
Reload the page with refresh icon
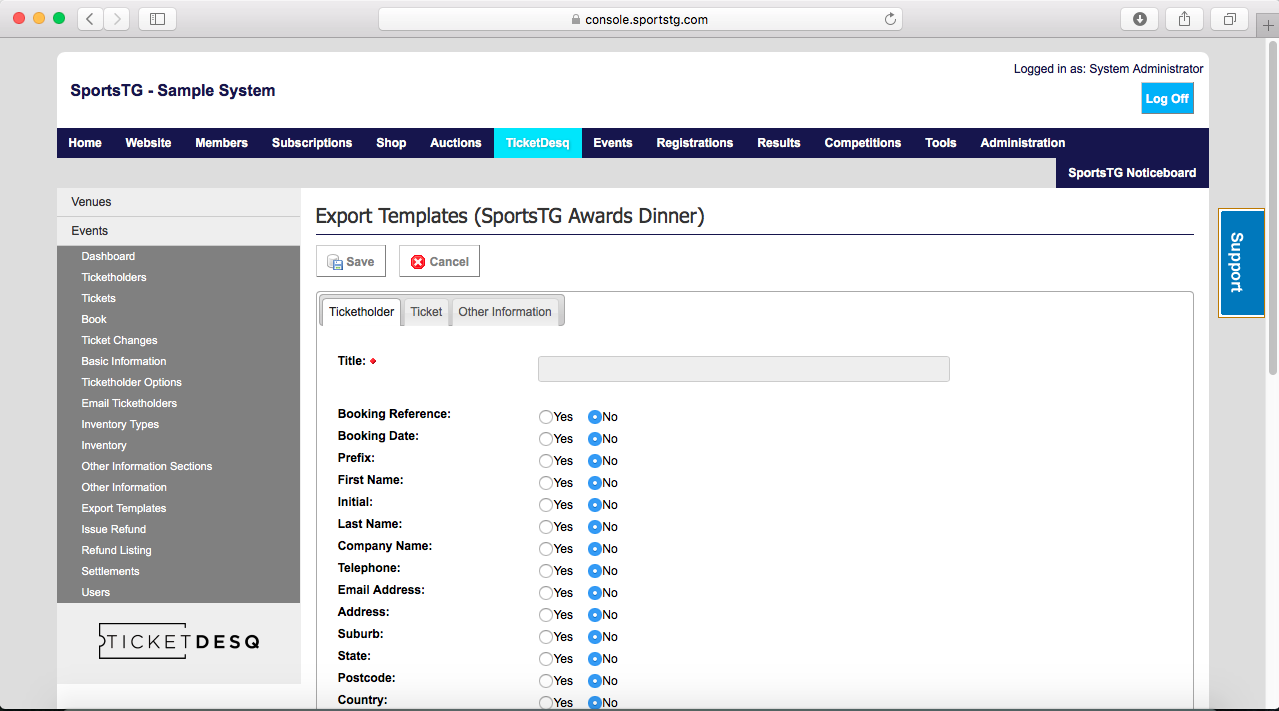pos(889,18)
